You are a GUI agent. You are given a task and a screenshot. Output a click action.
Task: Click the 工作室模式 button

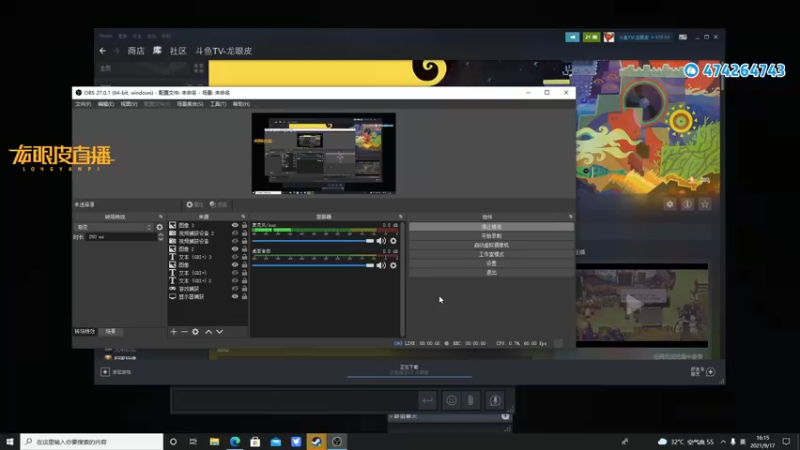click(x=491, y=254)
